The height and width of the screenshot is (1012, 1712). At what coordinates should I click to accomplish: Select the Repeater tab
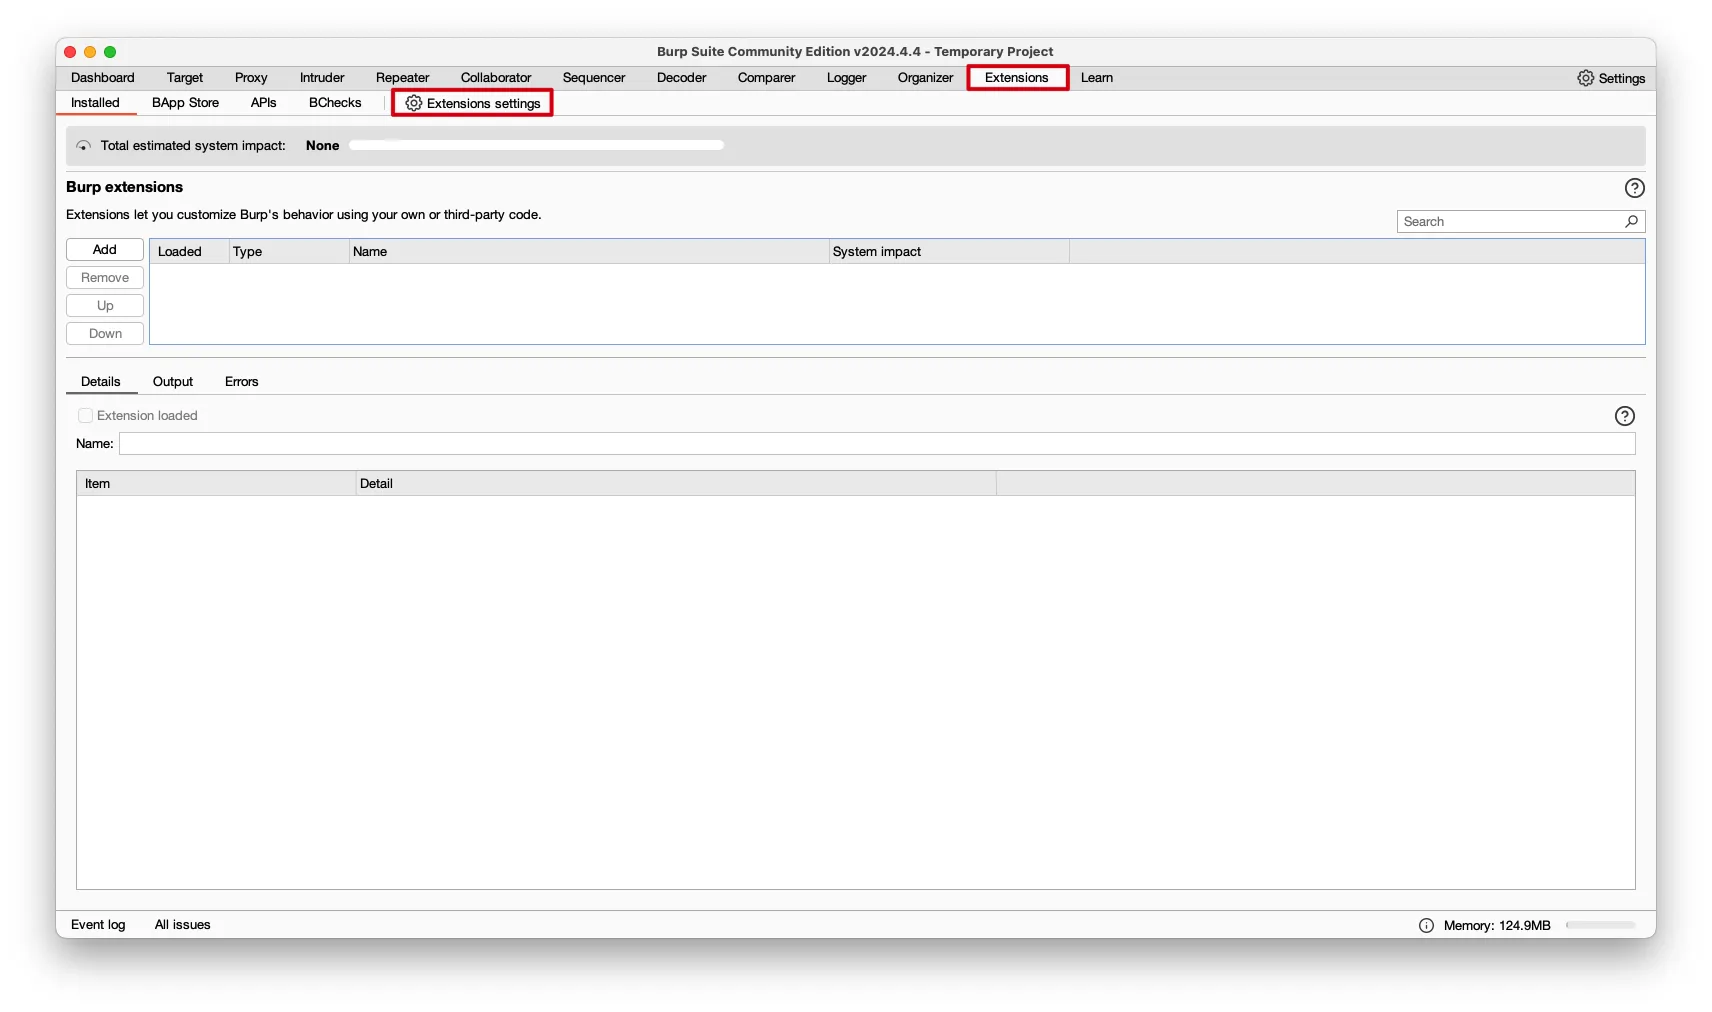pos(403,78)
